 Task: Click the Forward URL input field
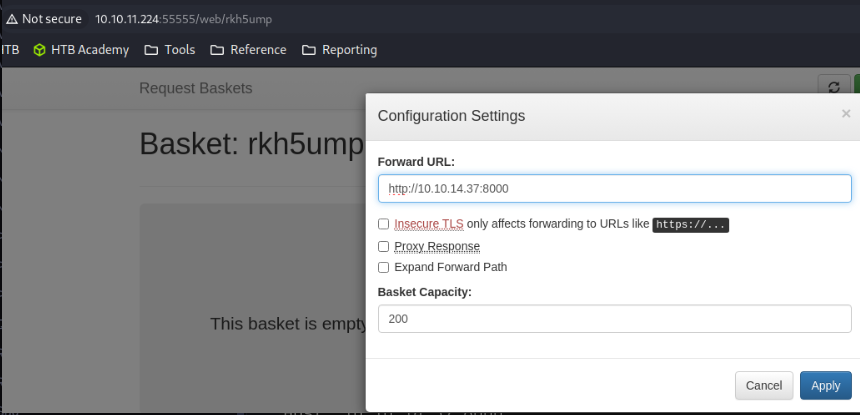614,189
